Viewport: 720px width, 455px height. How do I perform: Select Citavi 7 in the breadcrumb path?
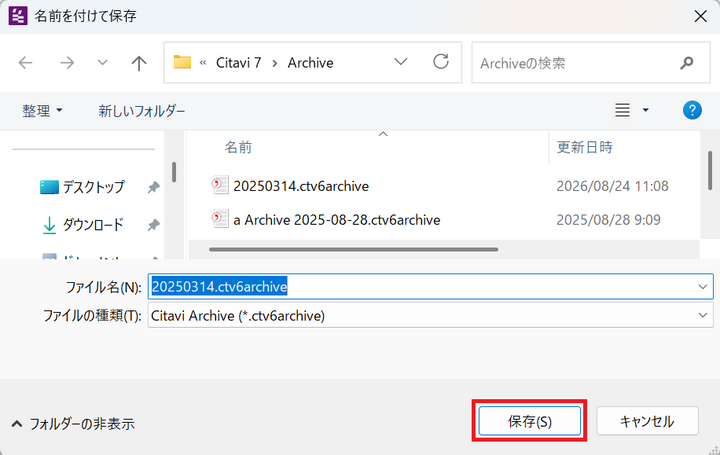238,62
